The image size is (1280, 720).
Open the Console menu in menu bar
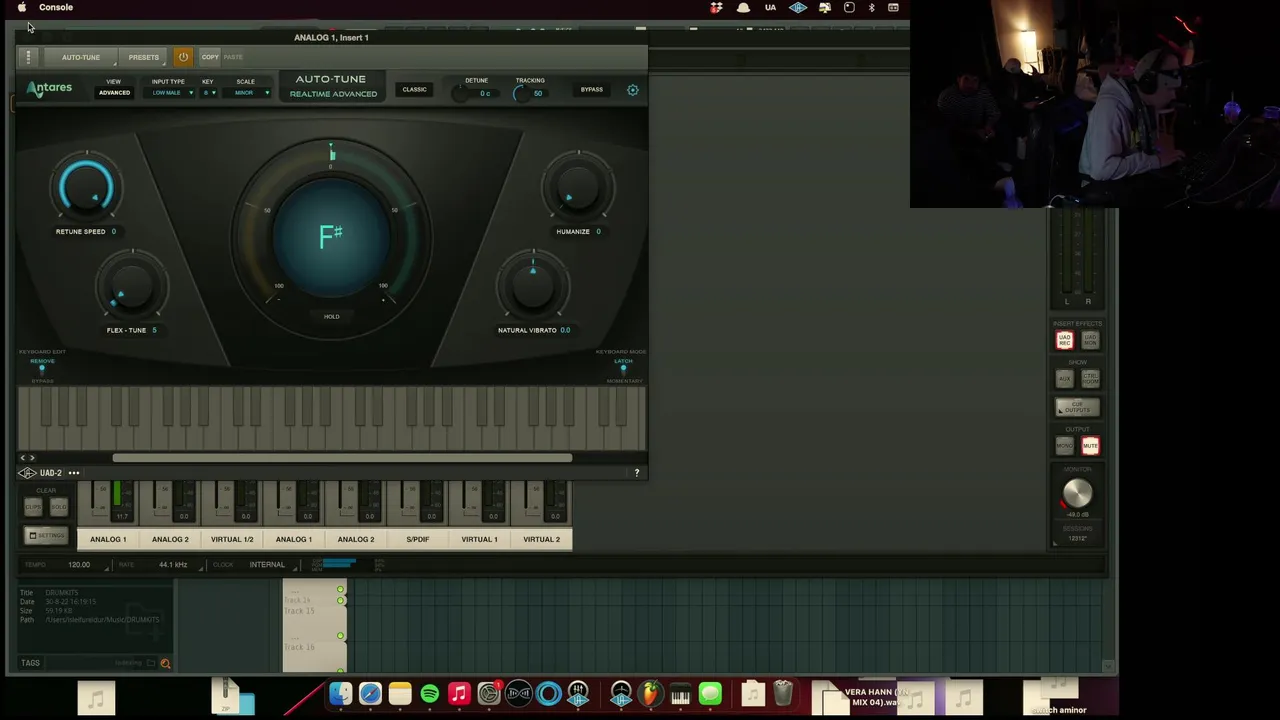(56, 7)
